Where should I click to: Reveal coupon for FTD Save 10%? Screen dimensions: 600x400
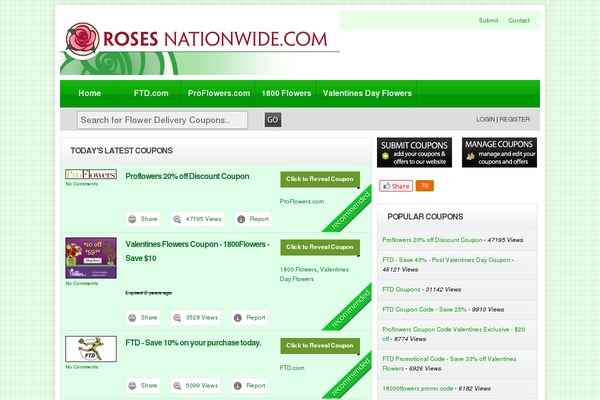pos(320,346)
